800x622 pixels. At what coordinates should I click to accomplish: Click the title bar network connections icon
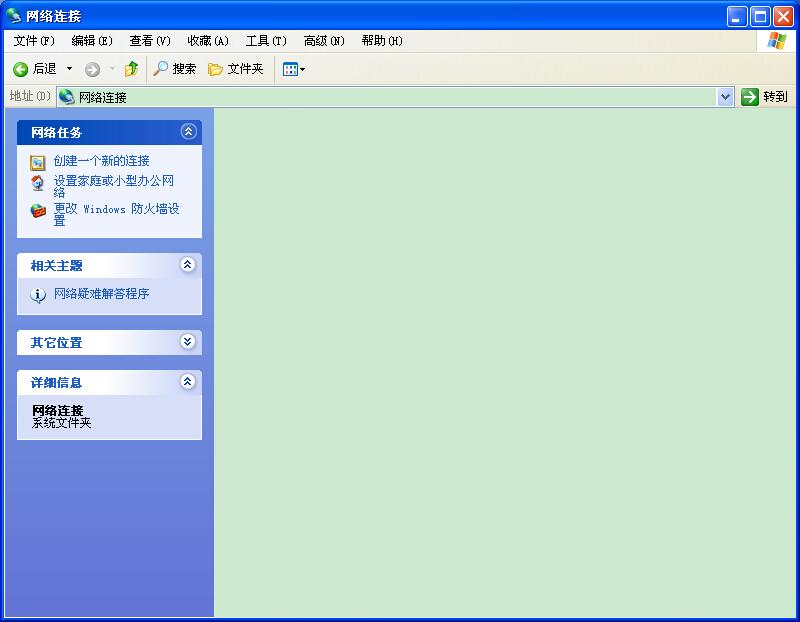(14, 16)
